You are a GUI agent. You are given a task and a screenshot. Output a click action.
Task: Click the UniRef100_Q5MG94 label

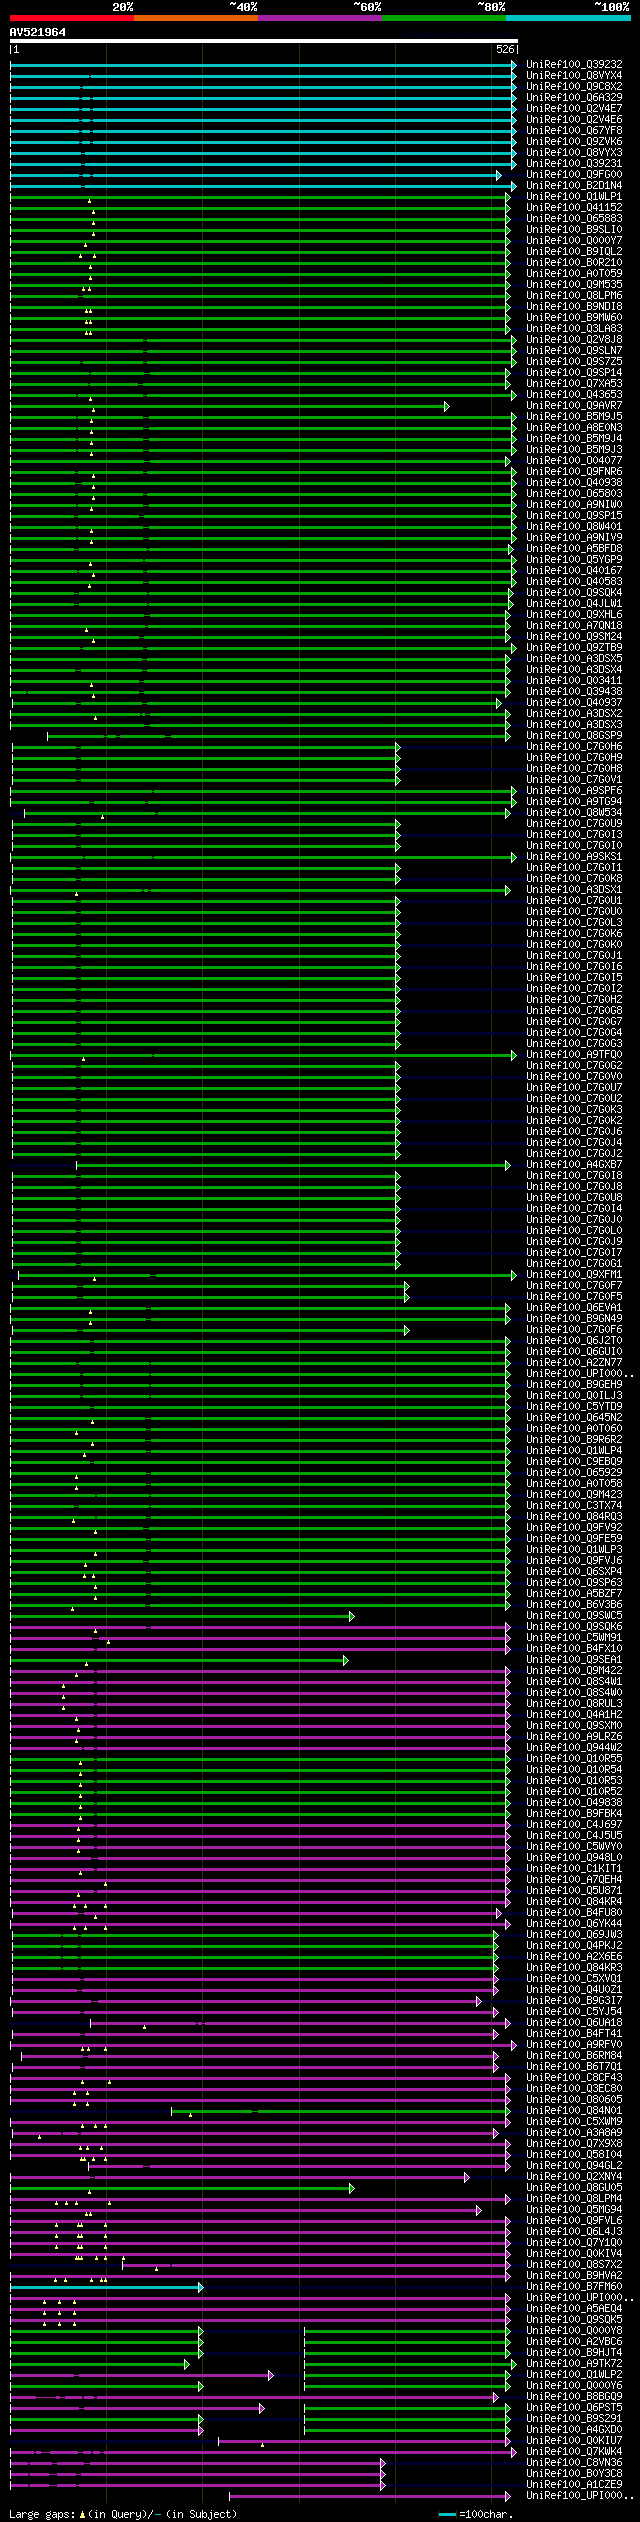(574, 2210)
